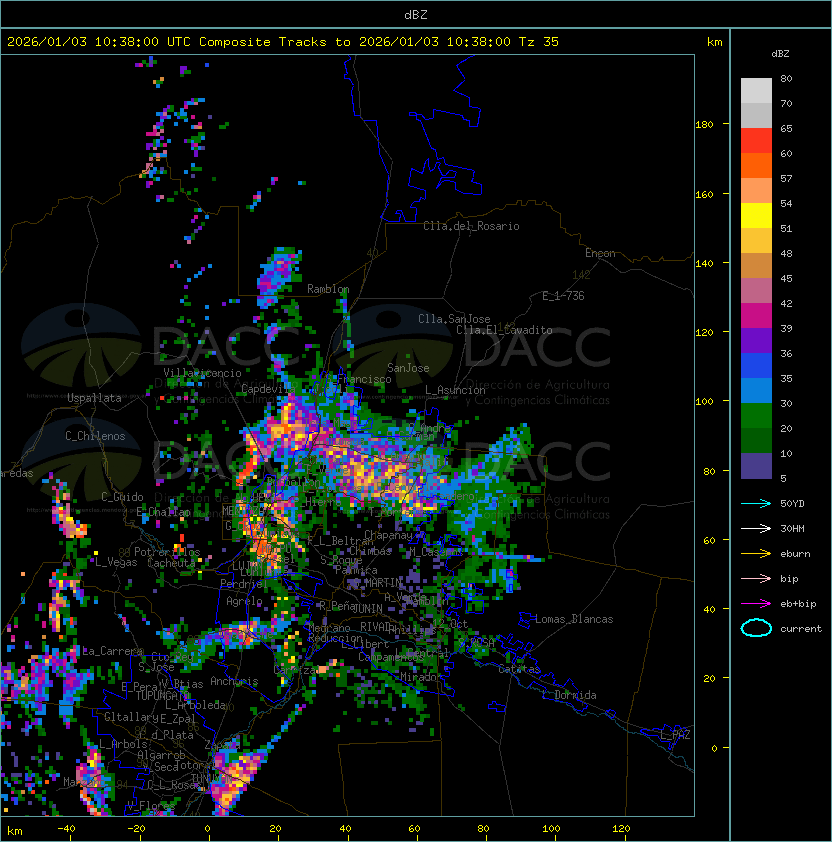
Task: Click the L_Asuncion map label
Action: click(x=455, y=390)
